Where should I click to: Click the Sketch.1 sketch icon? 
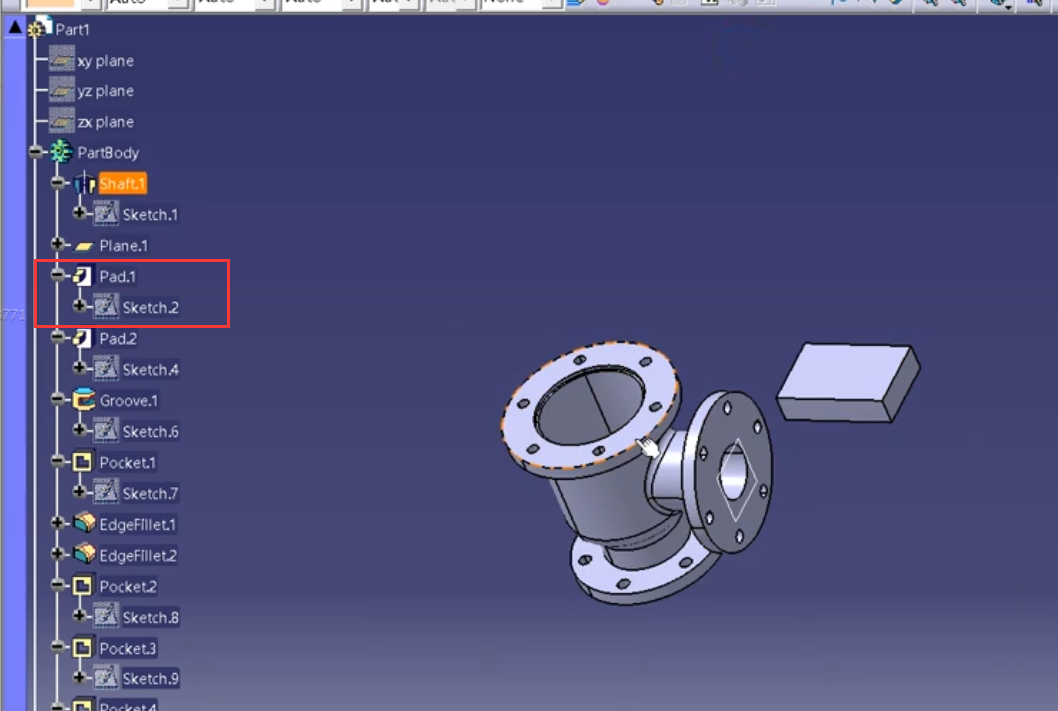click(106, 214)
